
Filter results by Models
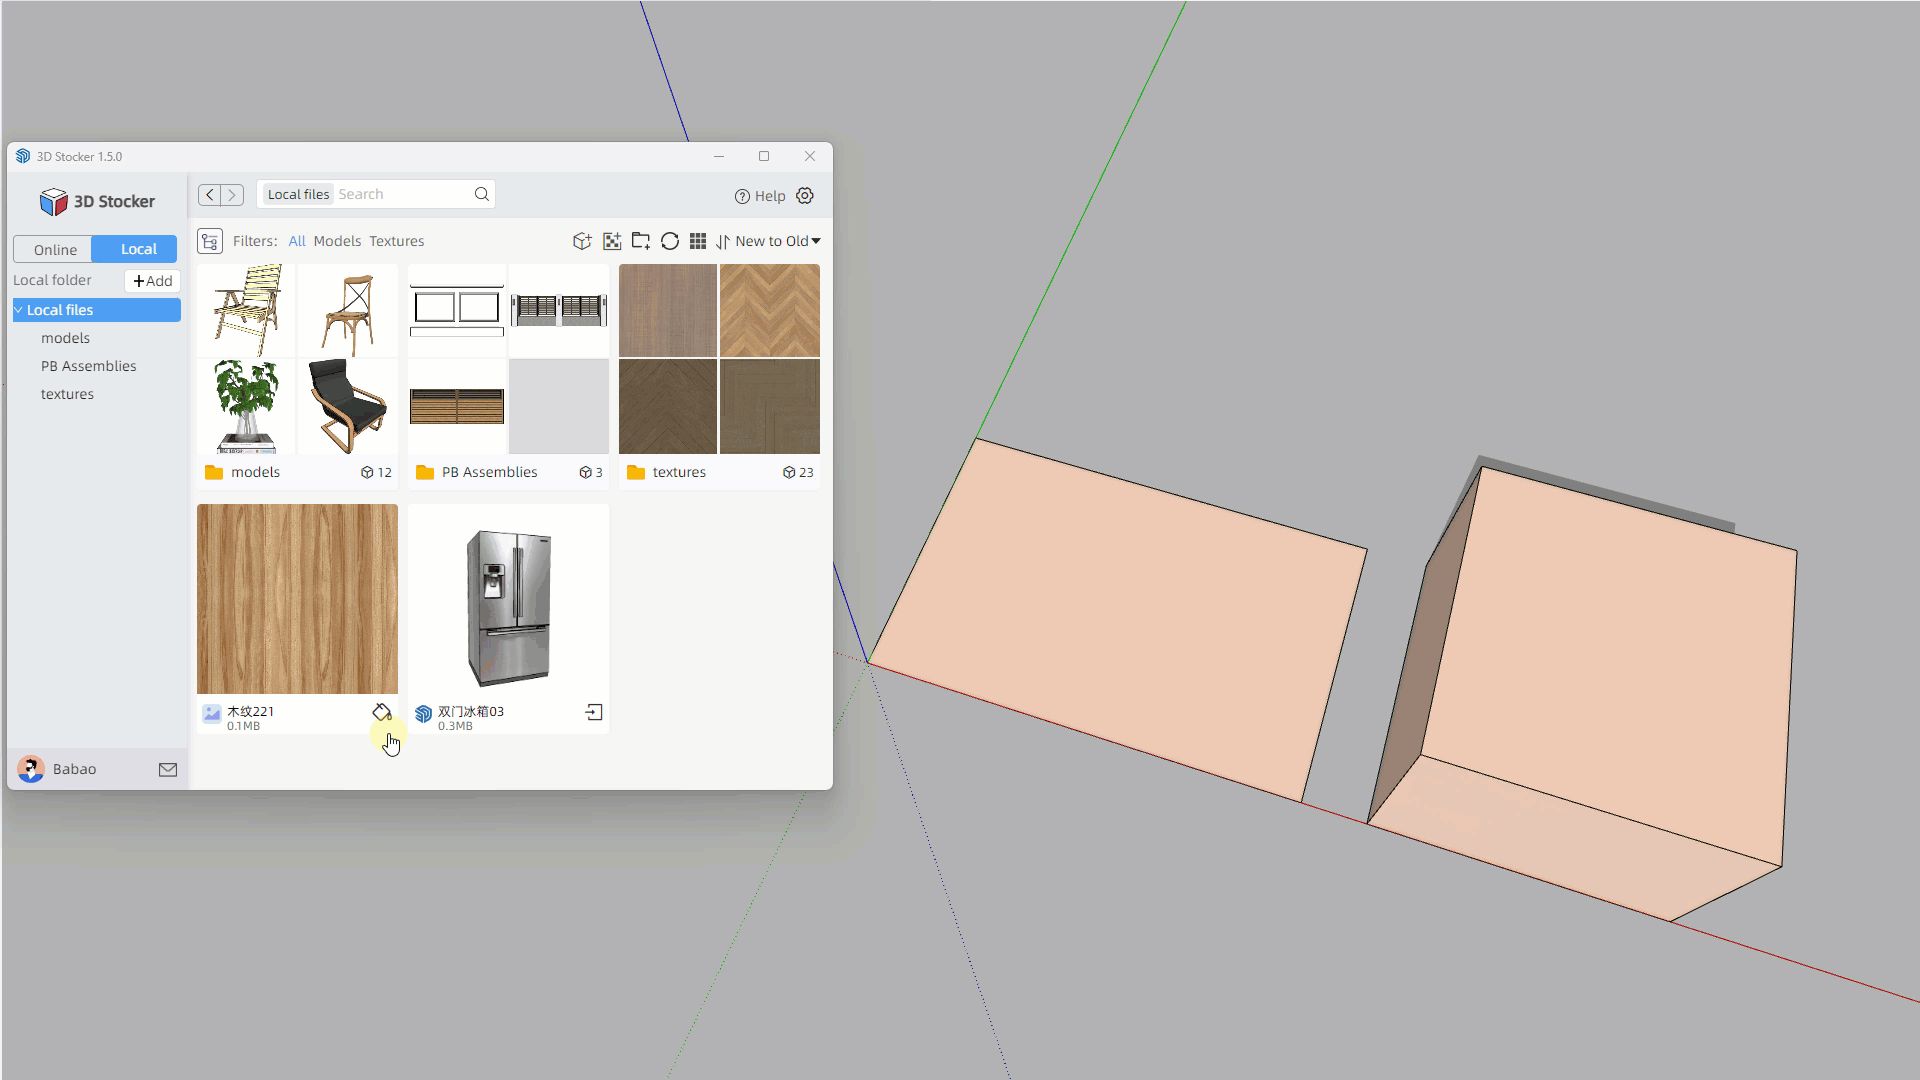coord(337,241)
